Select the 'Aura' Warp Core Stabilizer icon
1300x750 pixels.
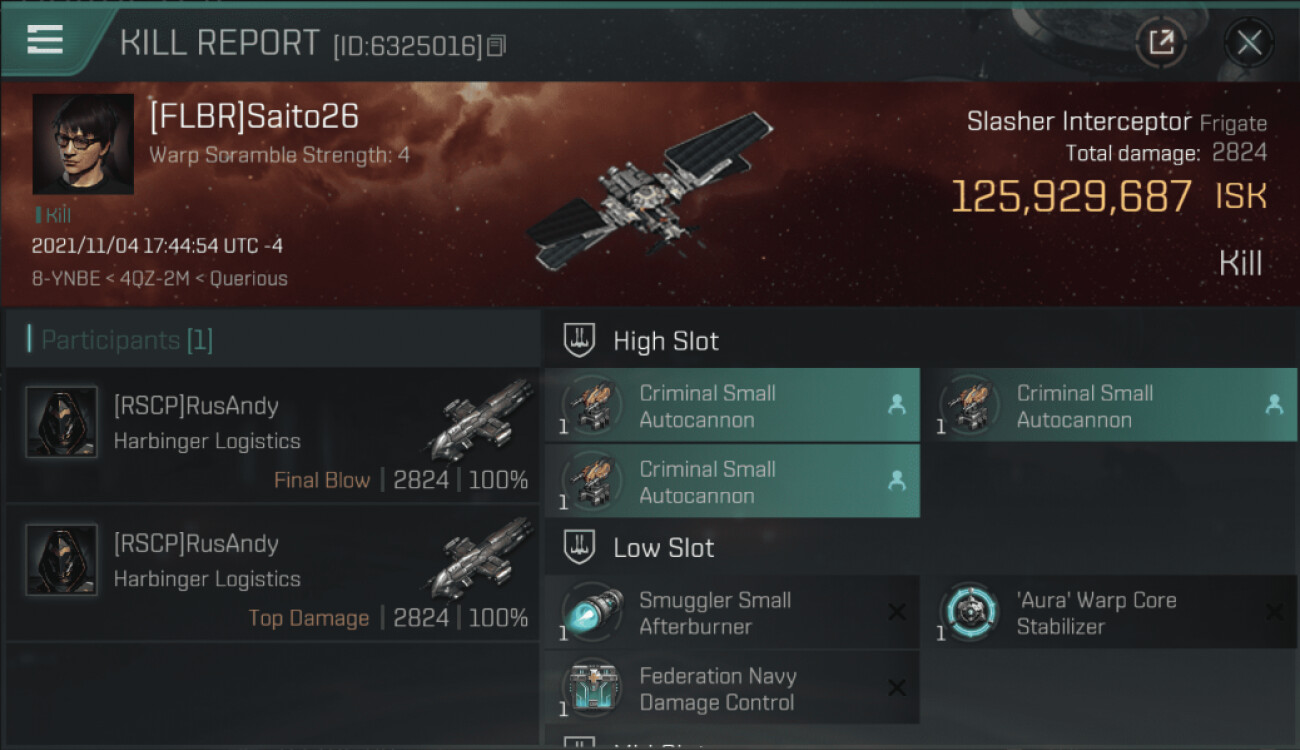(969, 612)
